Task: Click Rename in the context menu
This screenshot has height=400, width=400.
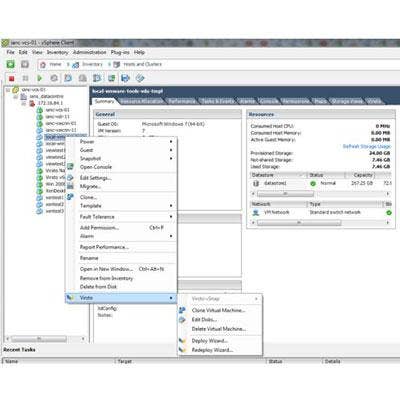Action: point(89,258)
